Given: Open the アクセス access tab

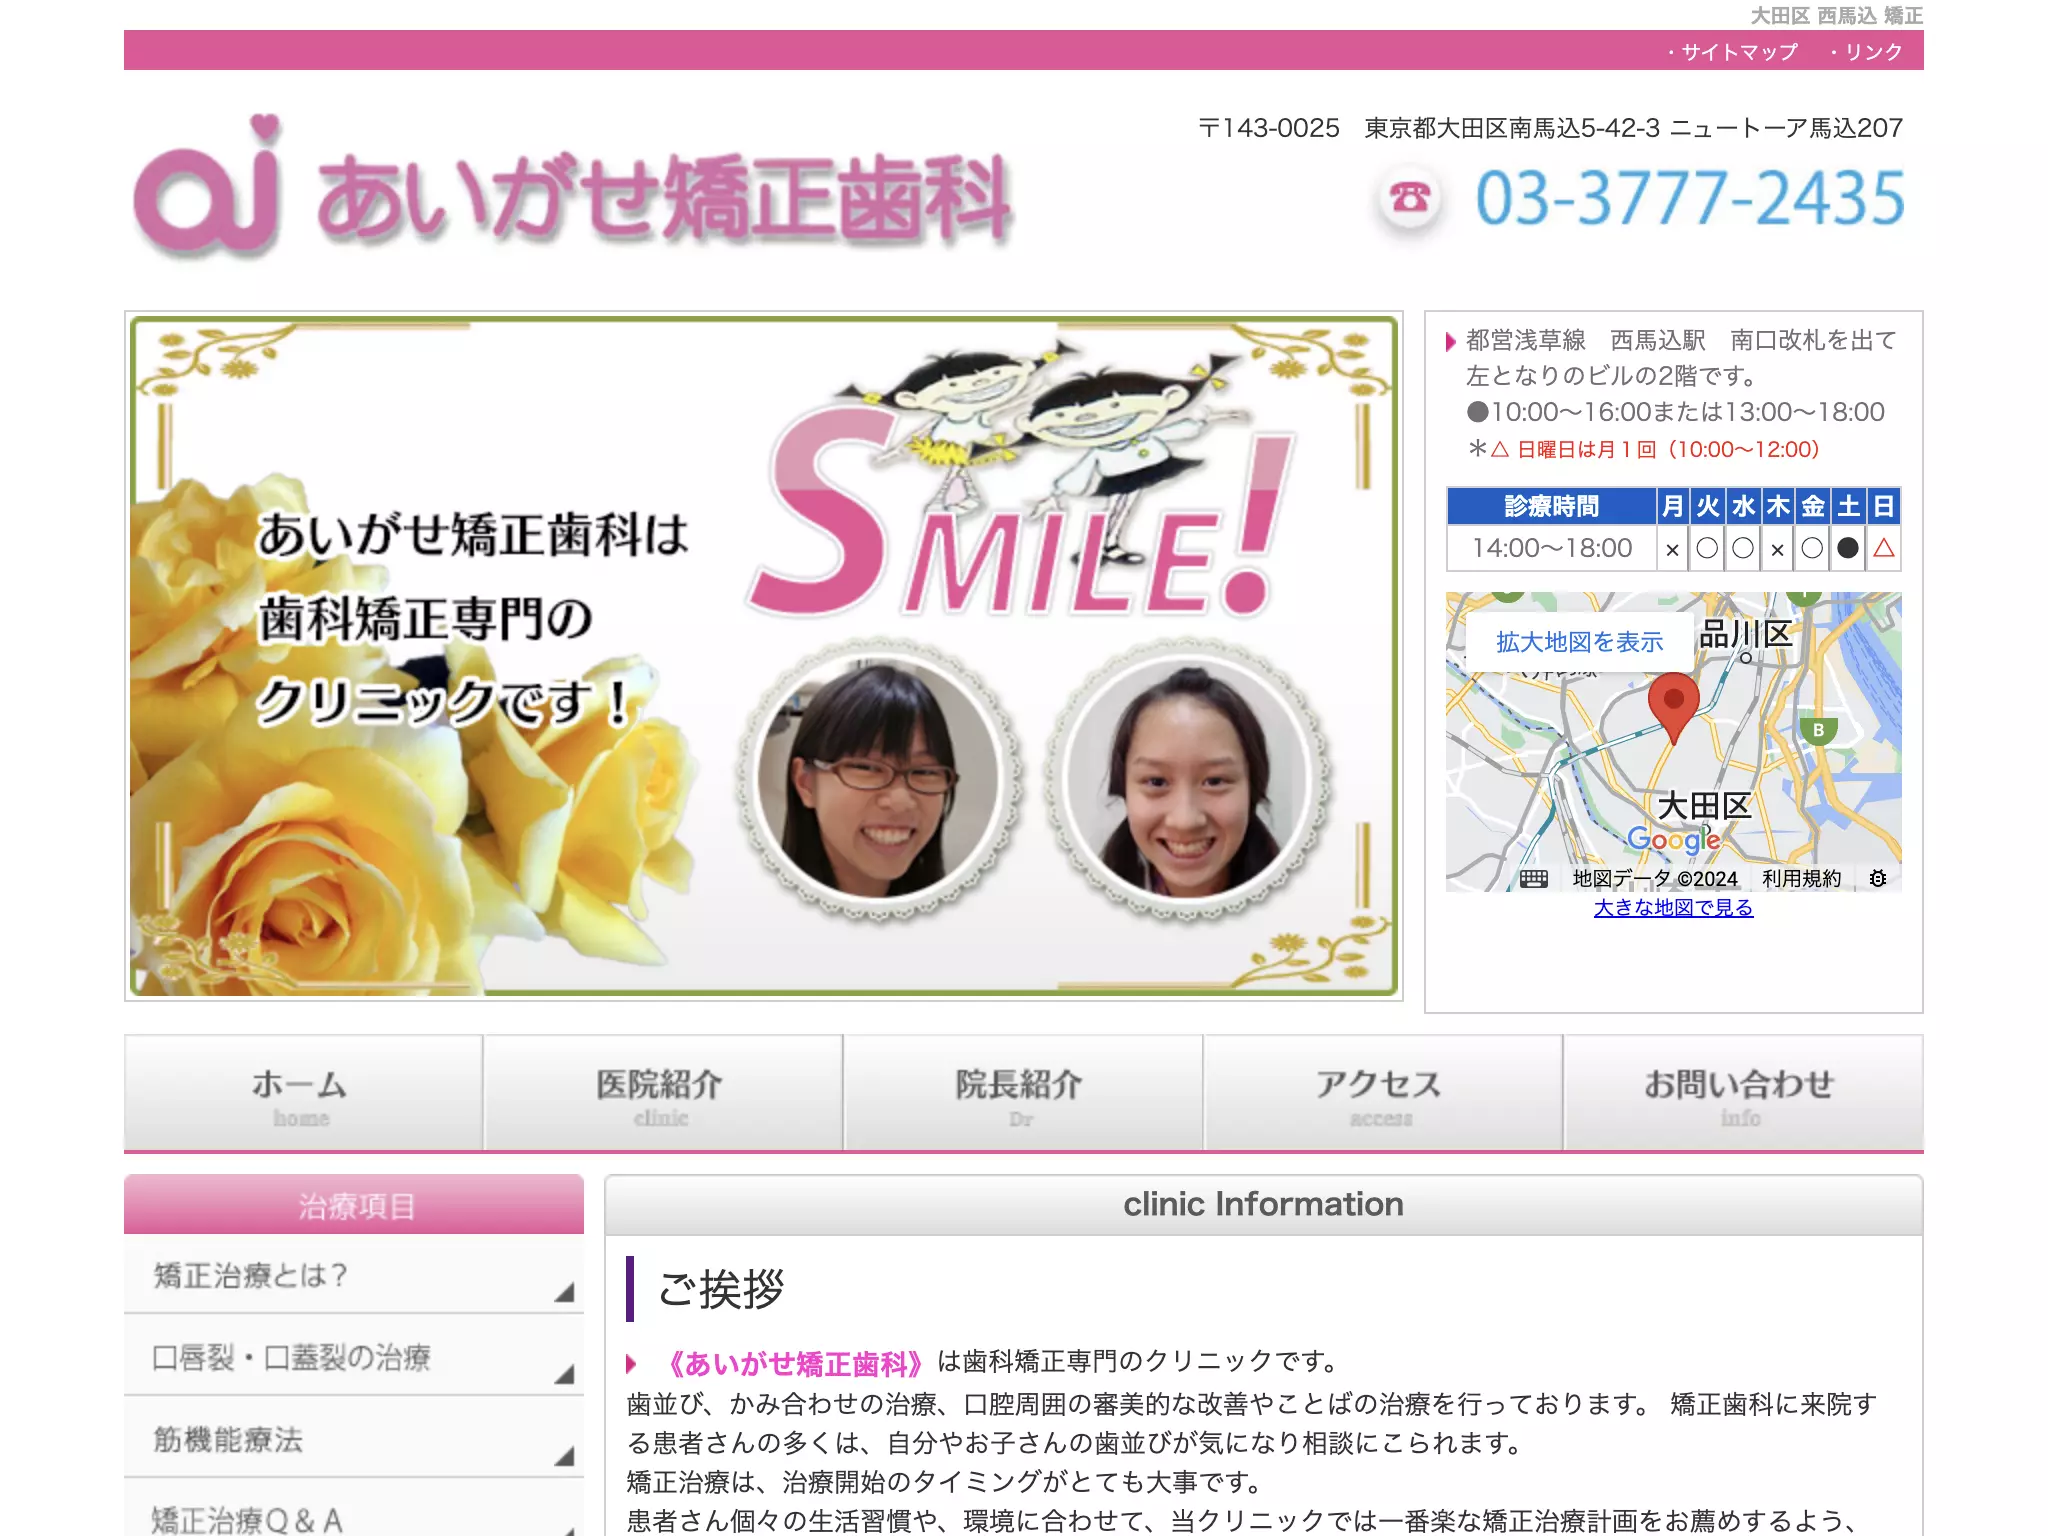Looking at the screenshot, I should tap(1383, 1093).
